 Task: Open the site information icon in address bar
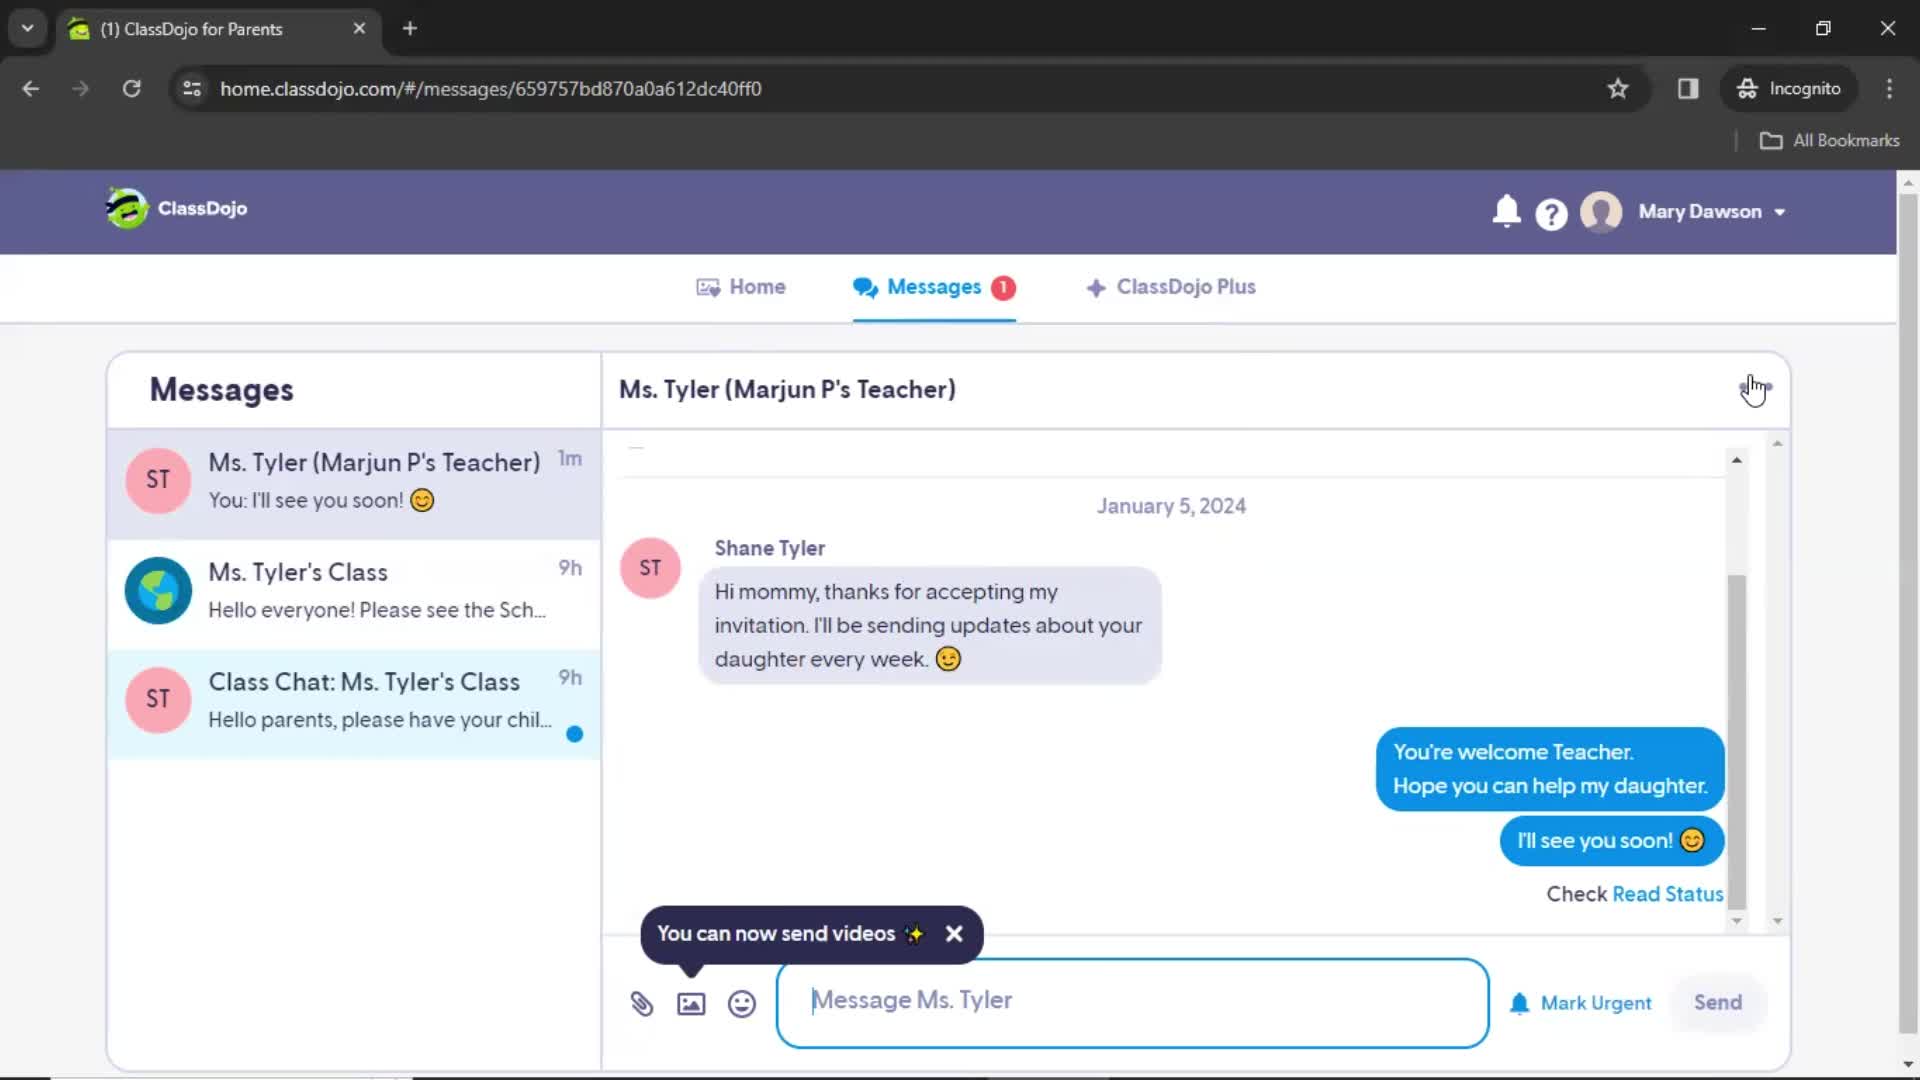(x=192, y=89)
